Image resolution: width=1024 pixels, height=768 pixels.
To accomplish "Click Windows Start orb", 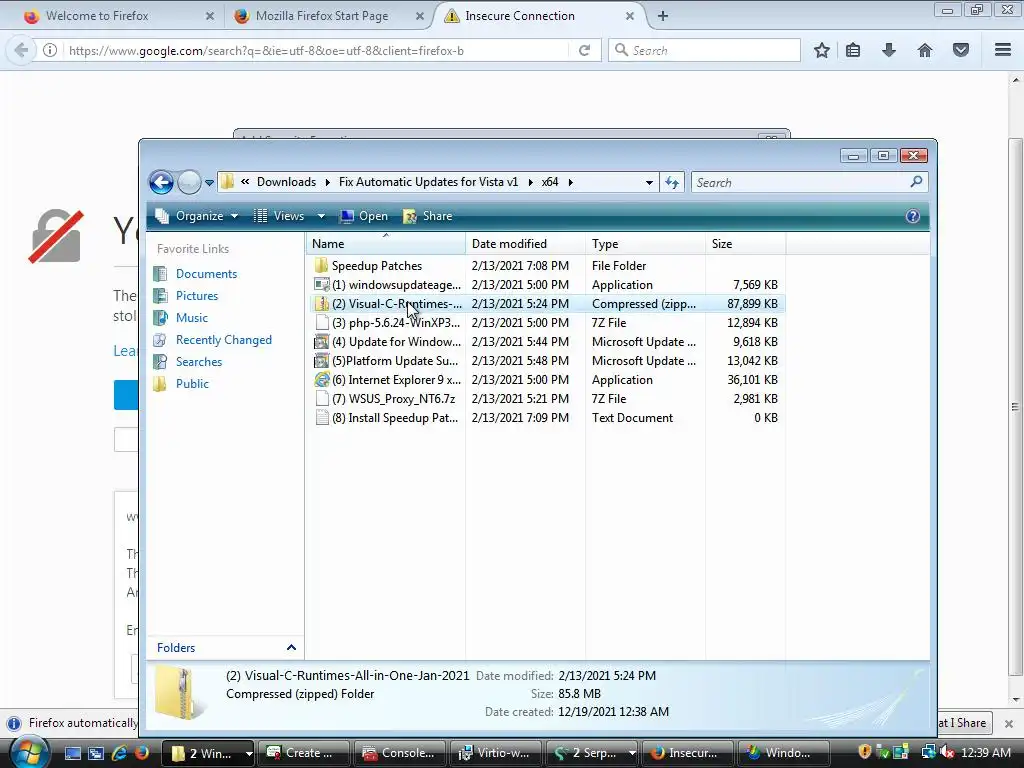I will click(28, 752).
